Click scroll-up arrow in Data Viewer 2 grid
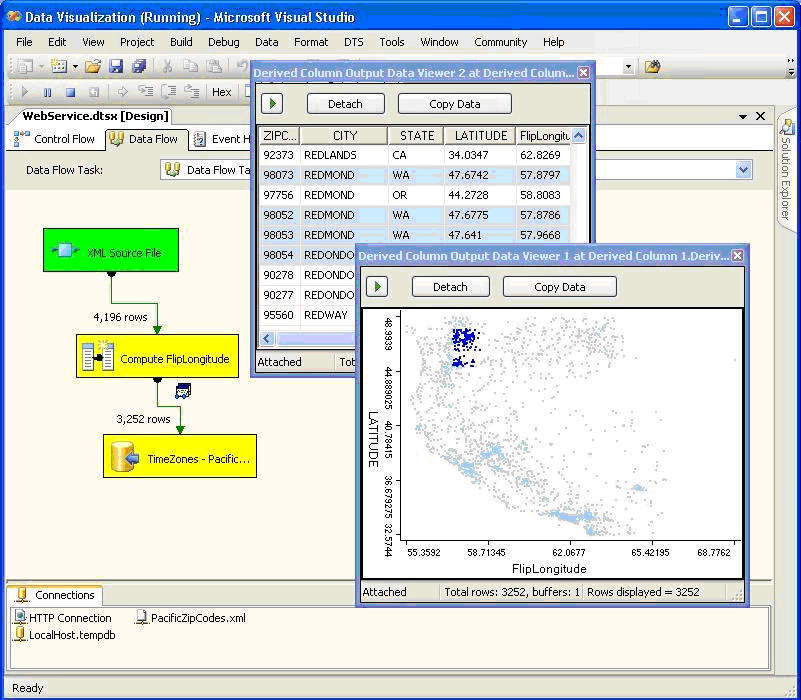Viewport: 801px width, 700px height. tap(578, 136)
